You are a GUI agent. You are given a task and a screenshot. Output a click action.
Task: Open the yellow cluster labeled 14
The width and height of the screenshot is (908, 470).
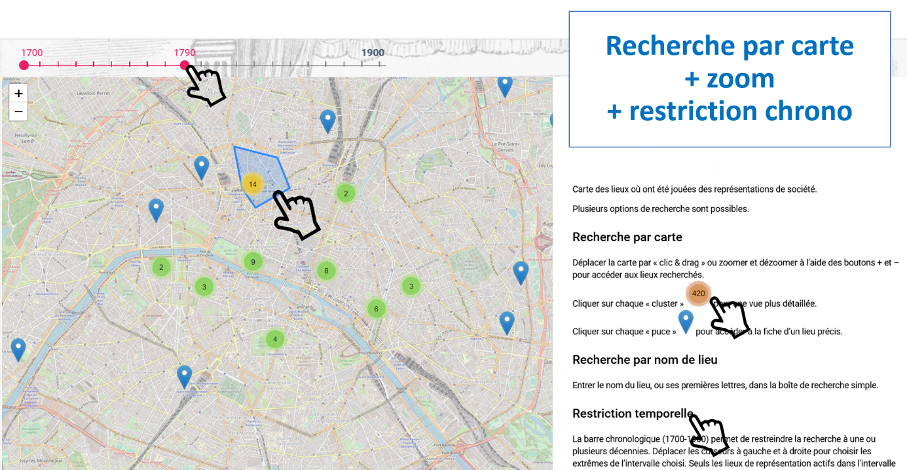point(252,184)
